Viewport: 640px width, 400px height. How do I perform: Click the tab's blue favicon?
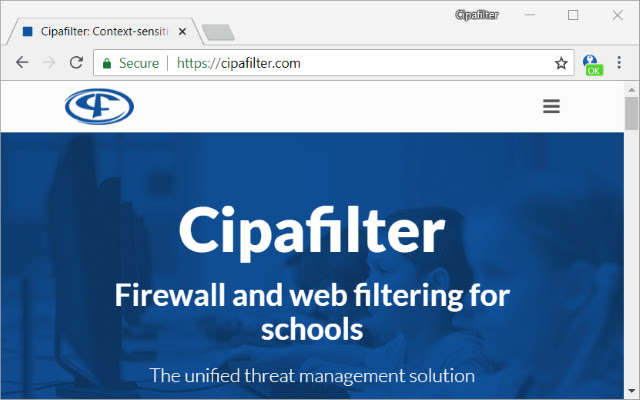[x=28, y=31]
